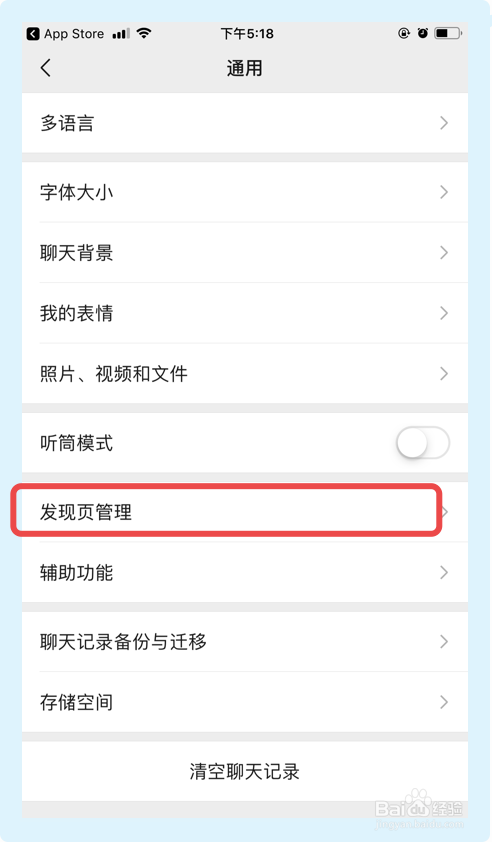Expand 多语言 via its chevron
Viewport: 492px width, 842px height.
(444, 123)
